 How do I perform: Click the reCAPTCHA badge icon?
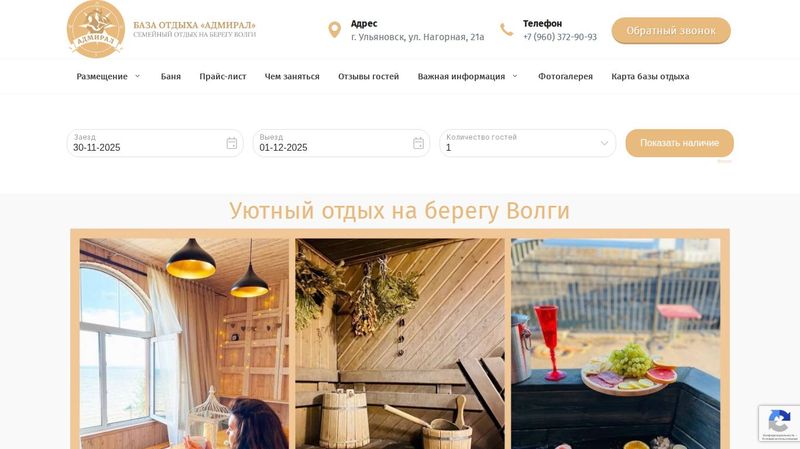pos(779,423)
